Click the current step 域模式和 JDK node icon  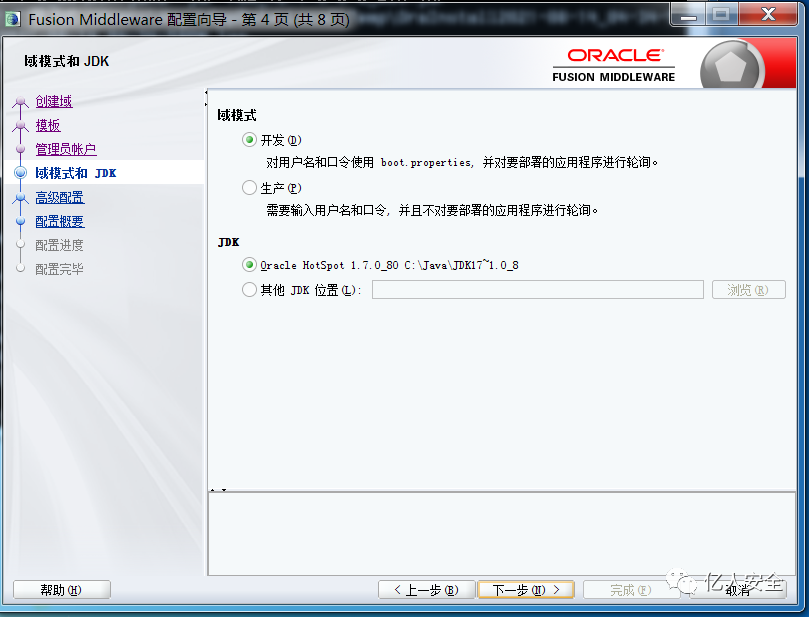tap(21, 173)
